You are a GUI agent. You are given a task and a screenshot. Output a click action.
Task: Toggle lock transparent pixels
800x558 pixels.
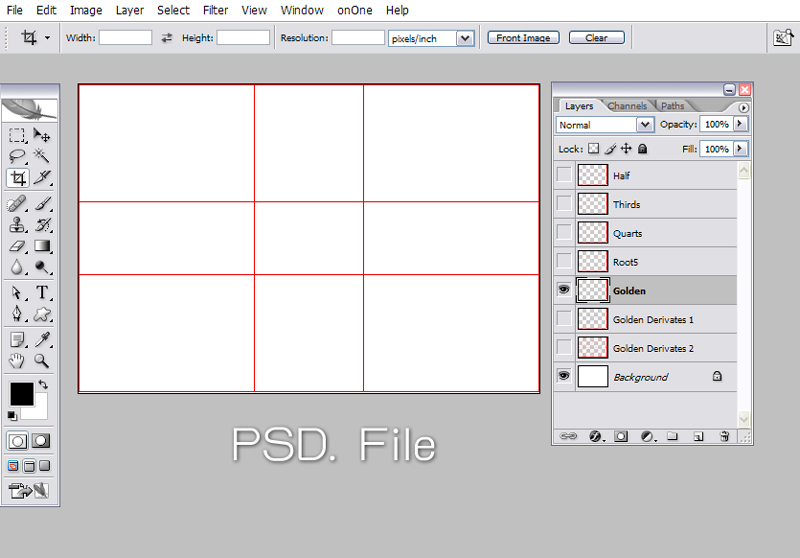pyautogui.click(x=593, y=148)
